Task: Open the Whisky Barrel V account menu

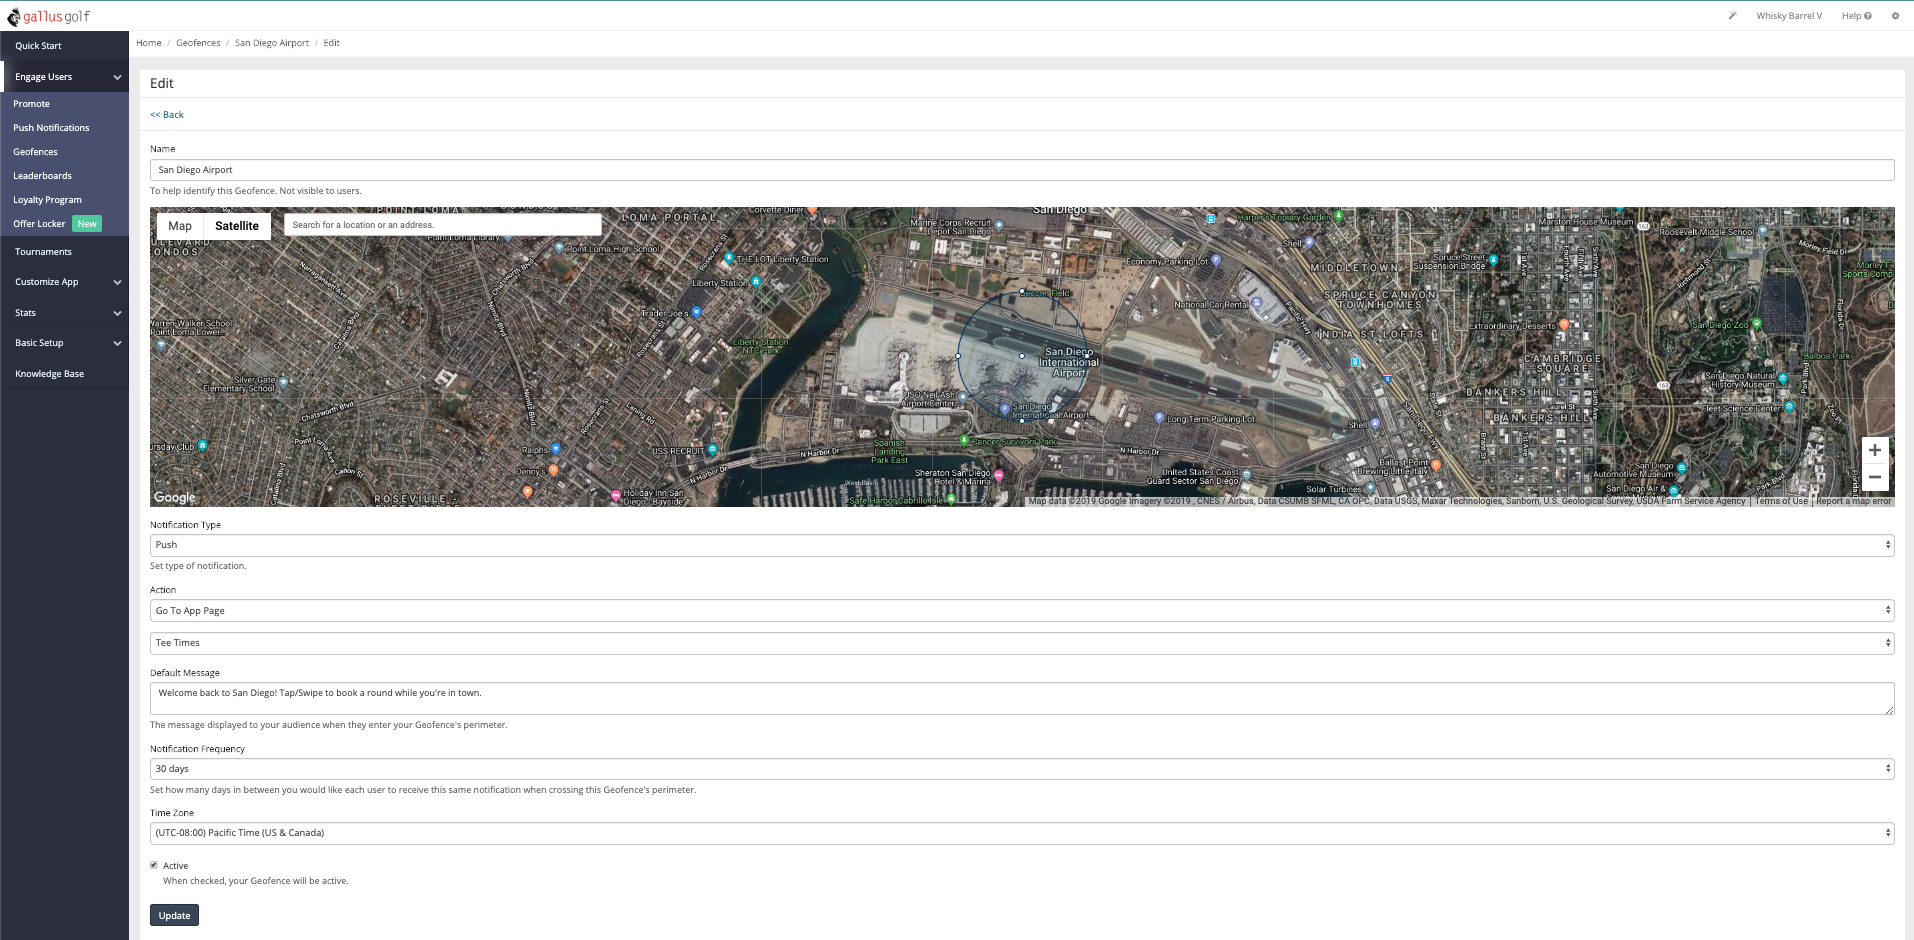Action: tap(1789, 16)
